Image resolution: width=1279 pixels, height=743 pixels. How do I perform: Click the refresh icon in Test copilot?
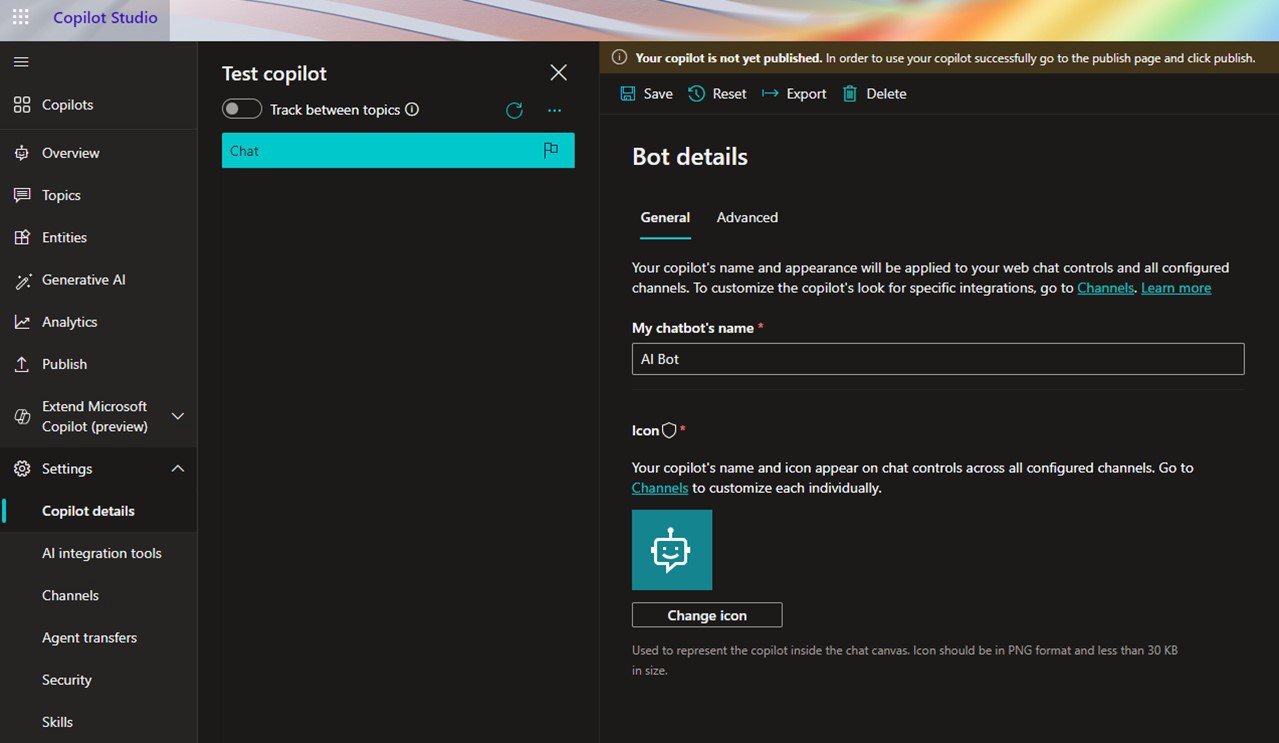514,110
